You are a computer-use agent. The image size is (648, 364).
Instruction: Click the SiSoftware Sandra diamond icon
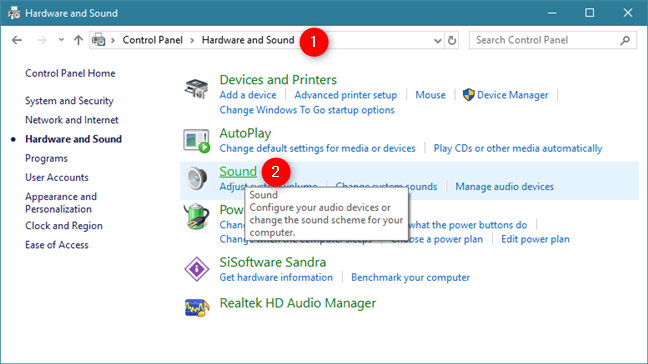coord(196,269)
